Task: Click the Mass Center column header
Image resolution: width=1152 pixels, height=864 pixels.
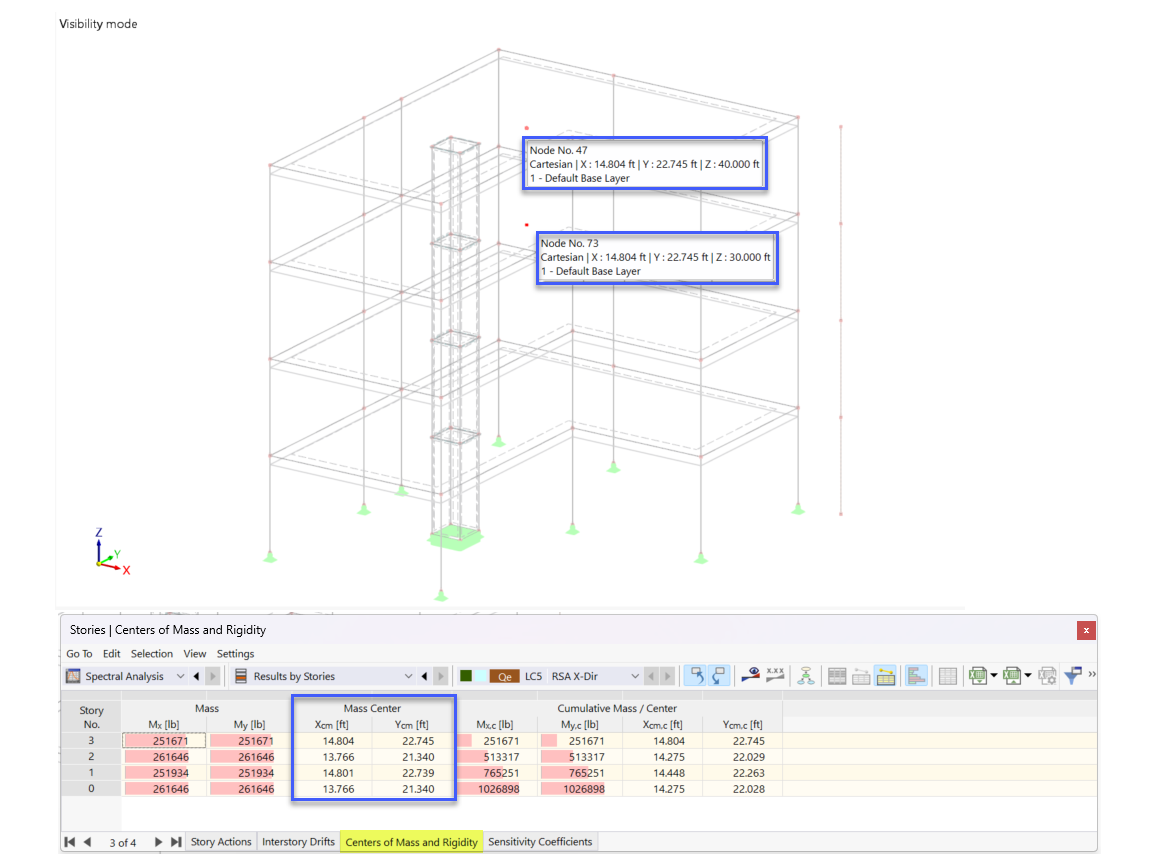Action: tap(372, 708)
